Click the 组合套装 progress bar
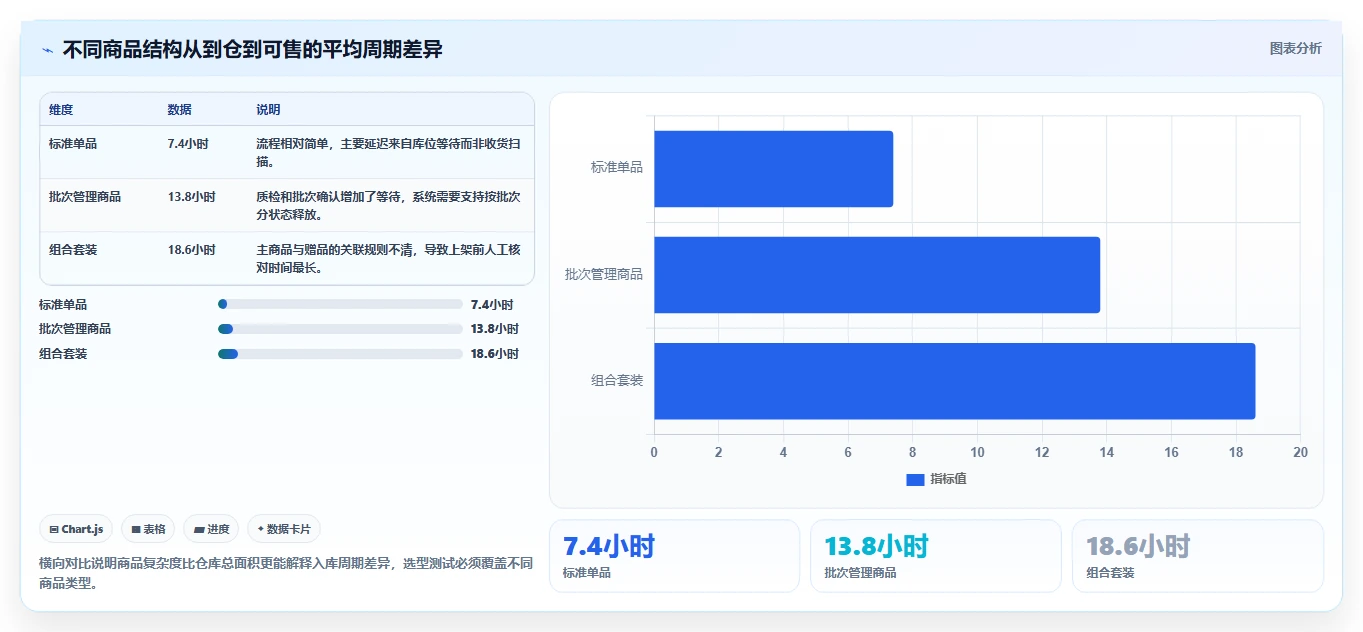Image resolution: width=1363 pixels, height=632 pixels. [x=340, y=353]
